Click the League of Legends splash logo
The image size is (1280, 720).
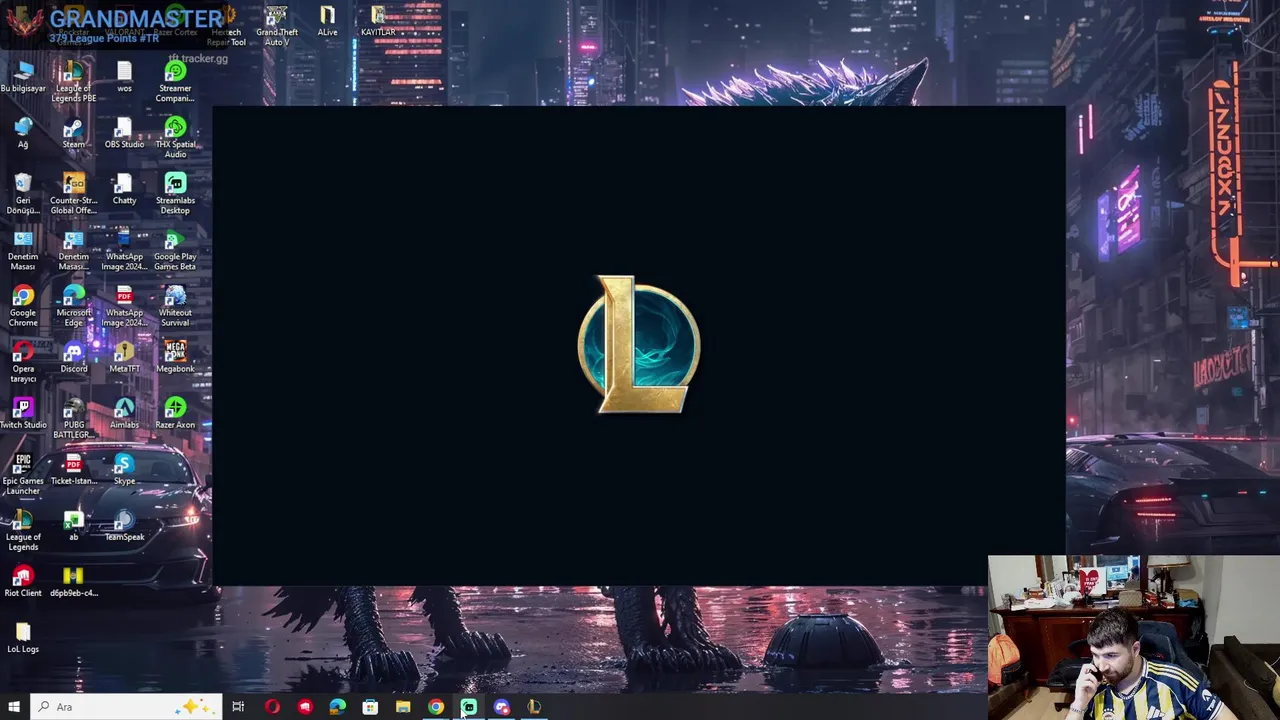(639, 345)
